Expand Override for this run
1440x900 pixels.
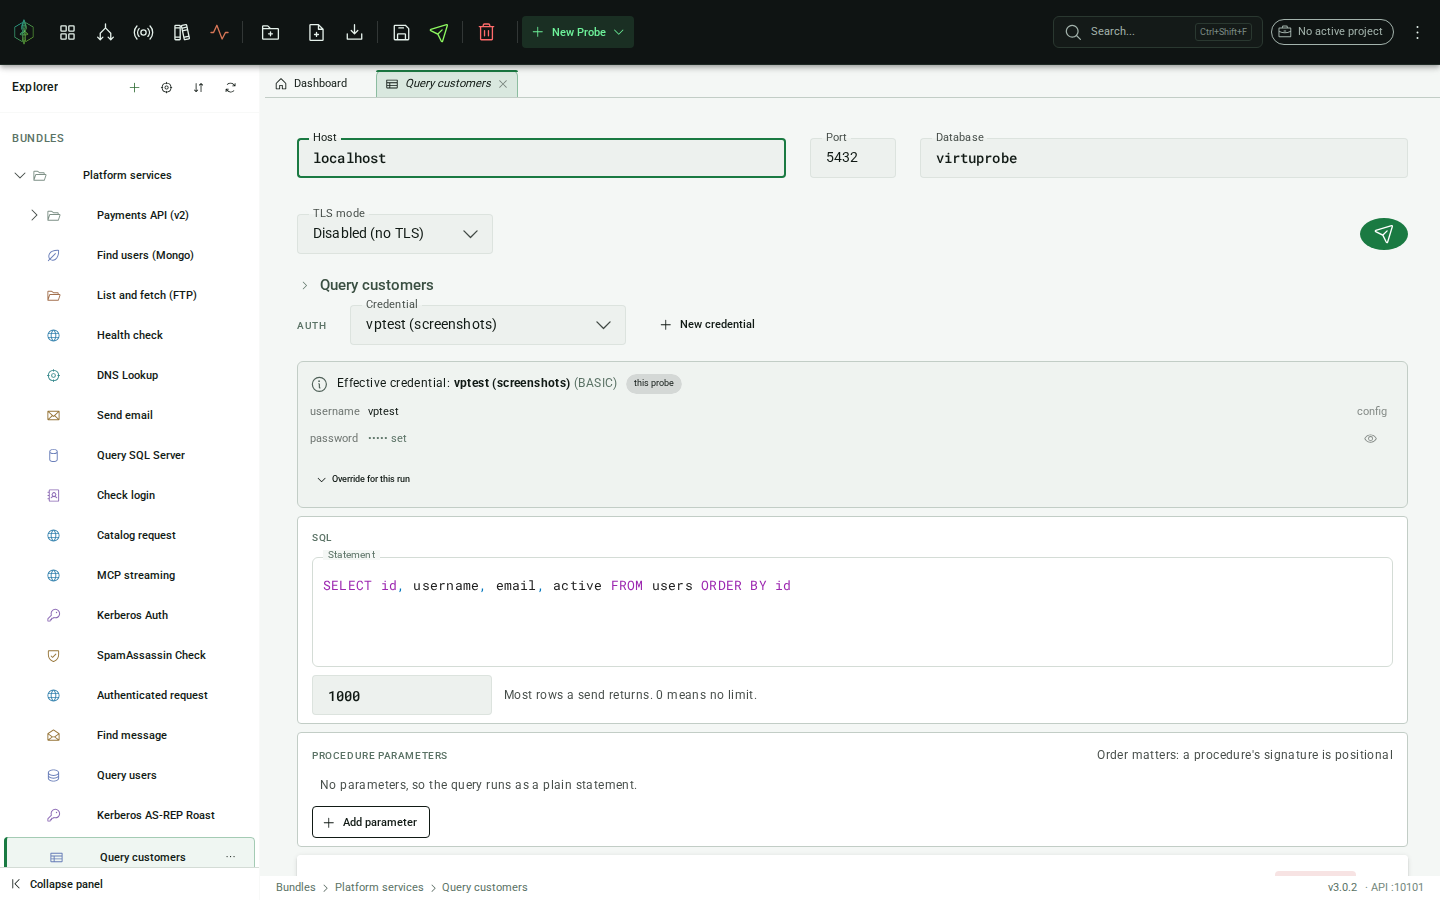pos(363,479)
